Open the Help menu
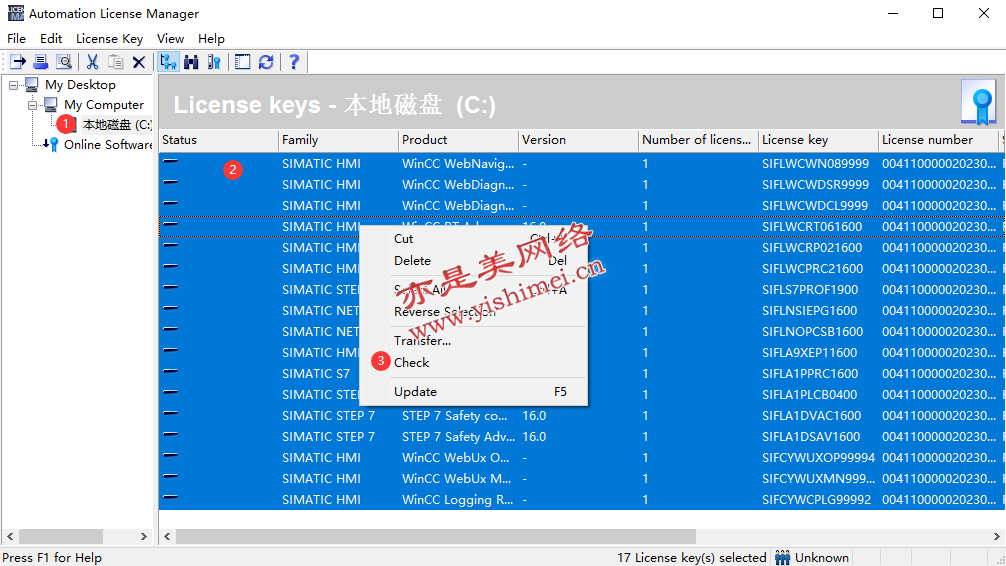This screenshot has width=1006, height=566. tap(211, 39)
